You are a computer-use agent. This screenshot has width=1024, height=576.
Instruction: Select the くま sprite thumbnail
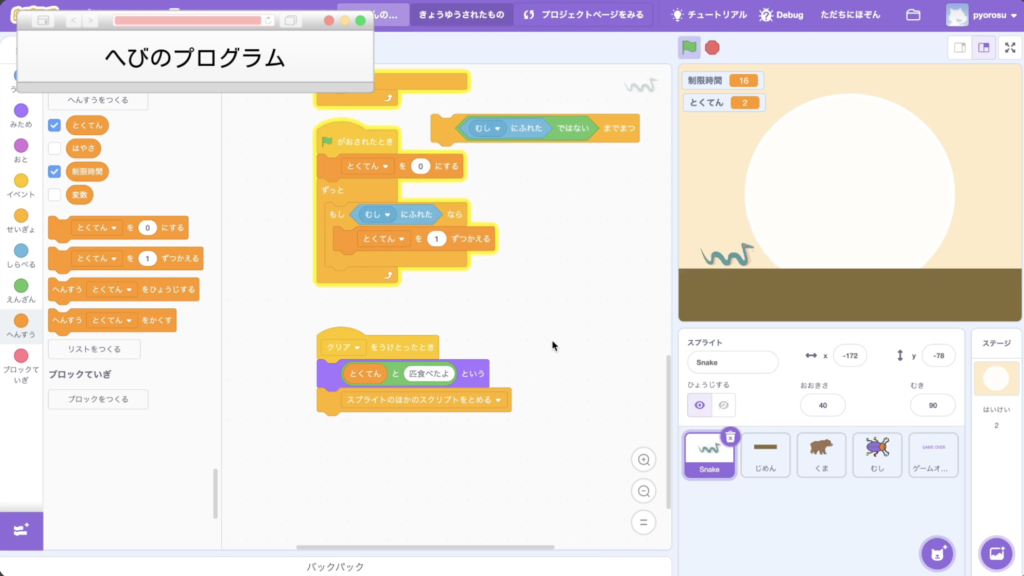[x=820, y=453]
